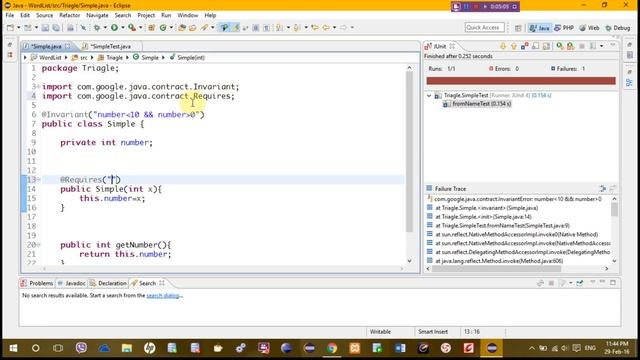
Task: Open the Project menu
Action: pos(146,15)
